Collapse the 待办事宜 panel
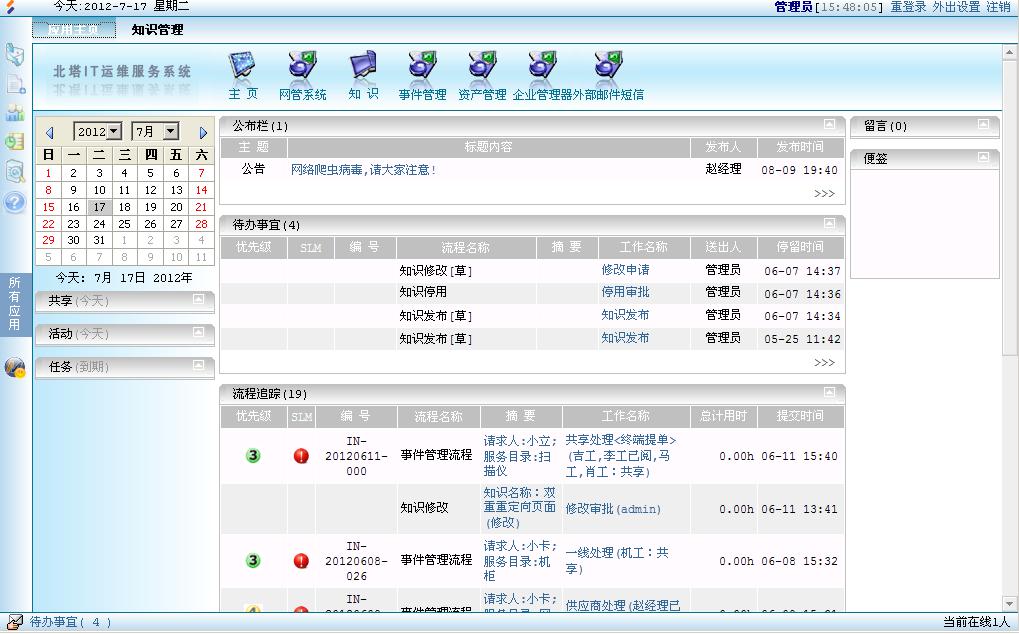The width and height of the screenshot is (1019, 634). tap(829, 224)
